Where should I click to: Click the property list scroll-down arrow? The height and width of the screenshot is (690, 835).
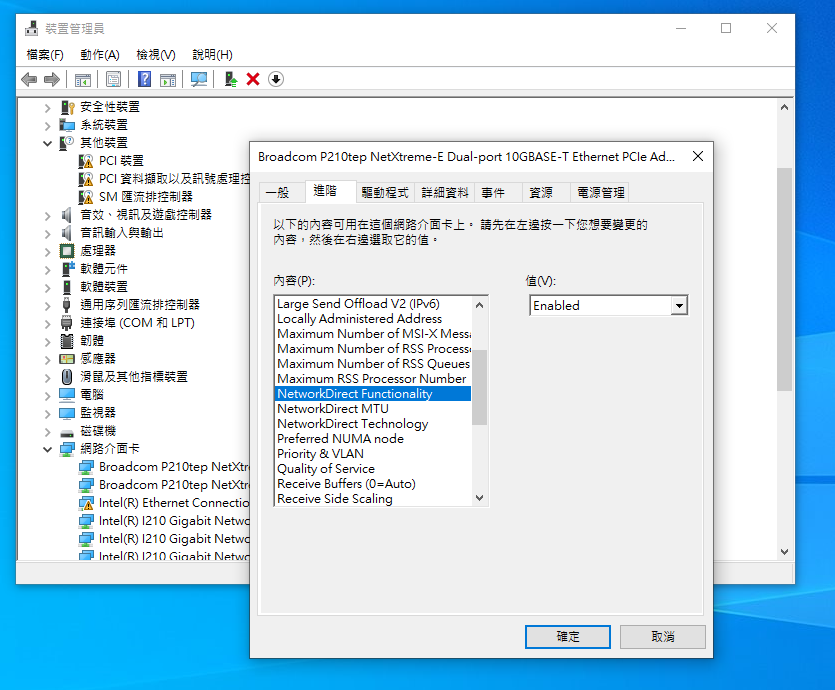coord(479,498)
